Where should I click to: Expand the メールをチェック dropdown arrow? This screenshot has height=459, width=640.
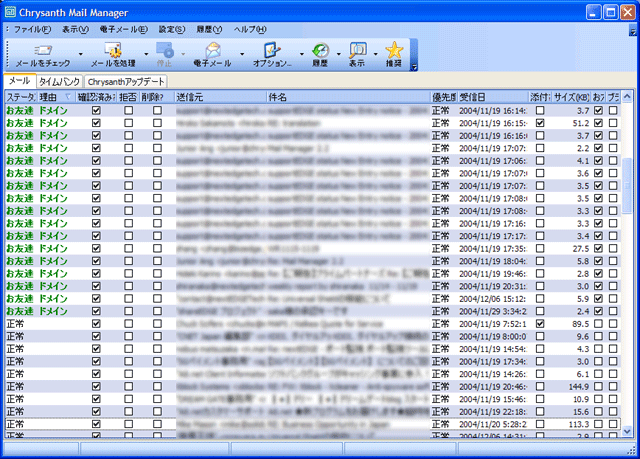81,54
